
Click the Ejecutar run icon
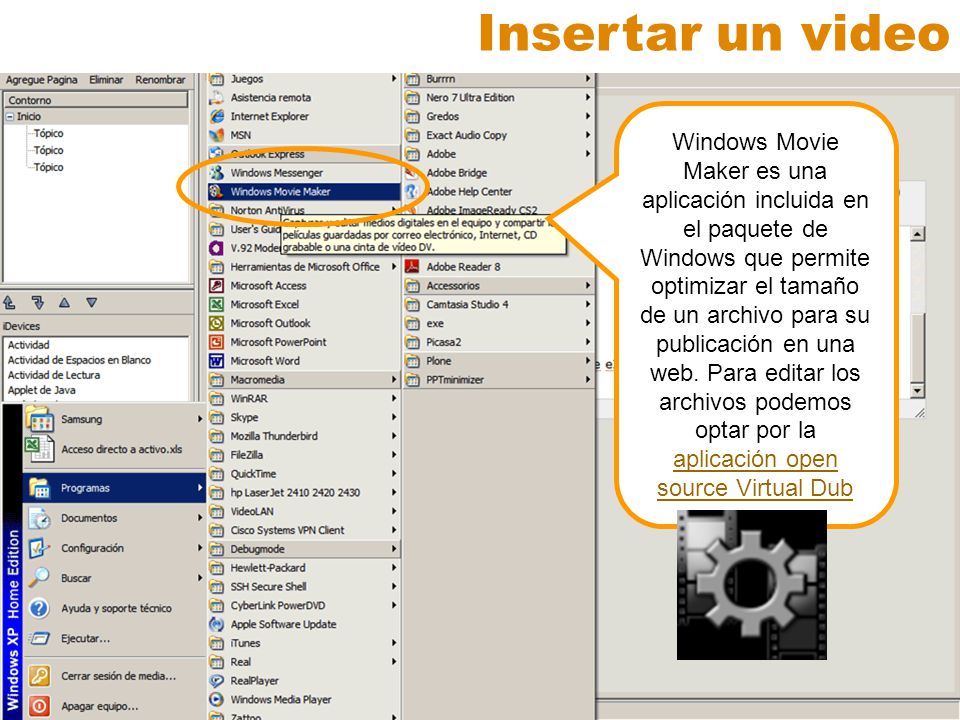tap(39, 638)
